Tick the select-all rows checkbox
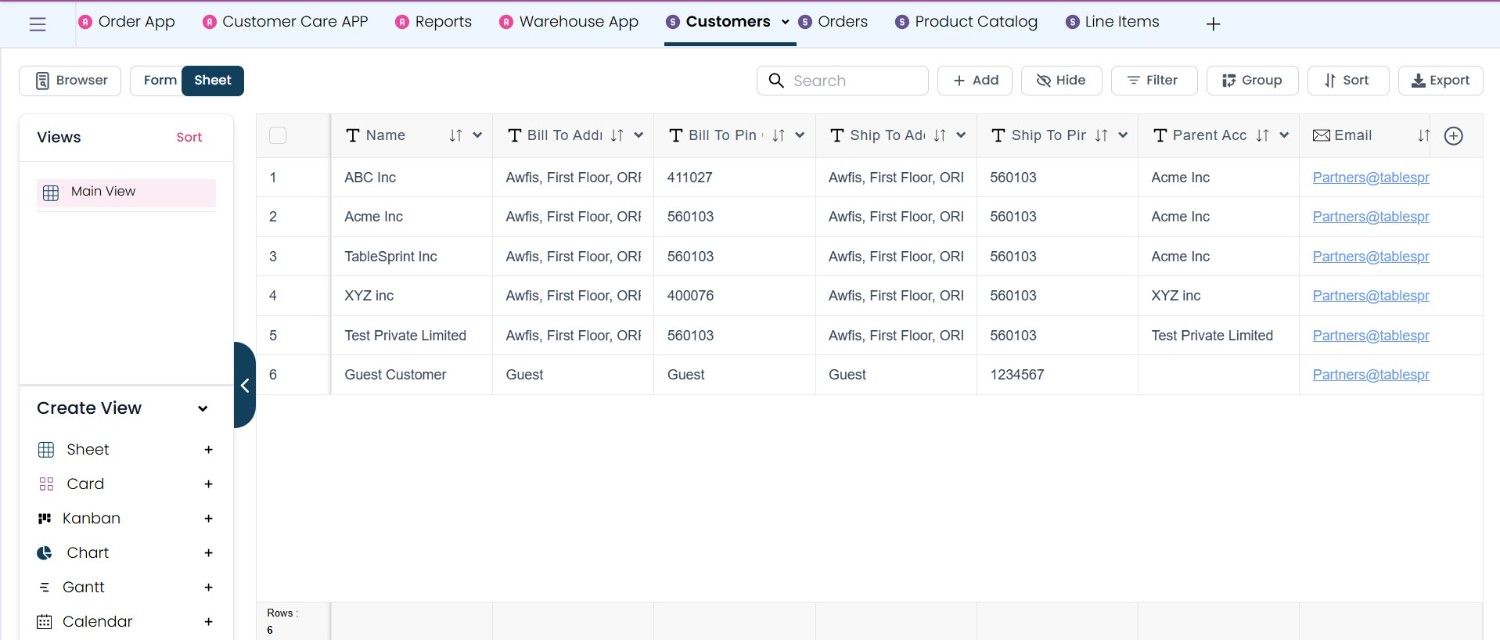The image size is (1500, 640). tap(278, 136)
